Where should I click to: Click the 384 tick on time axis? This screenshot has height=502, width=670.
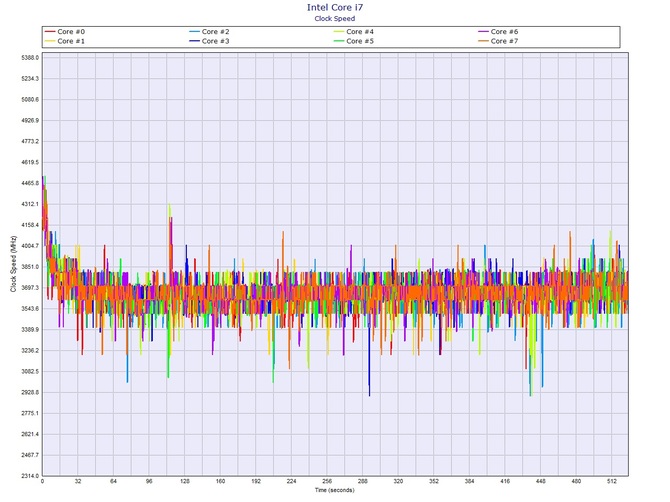(x=470, y=481)
